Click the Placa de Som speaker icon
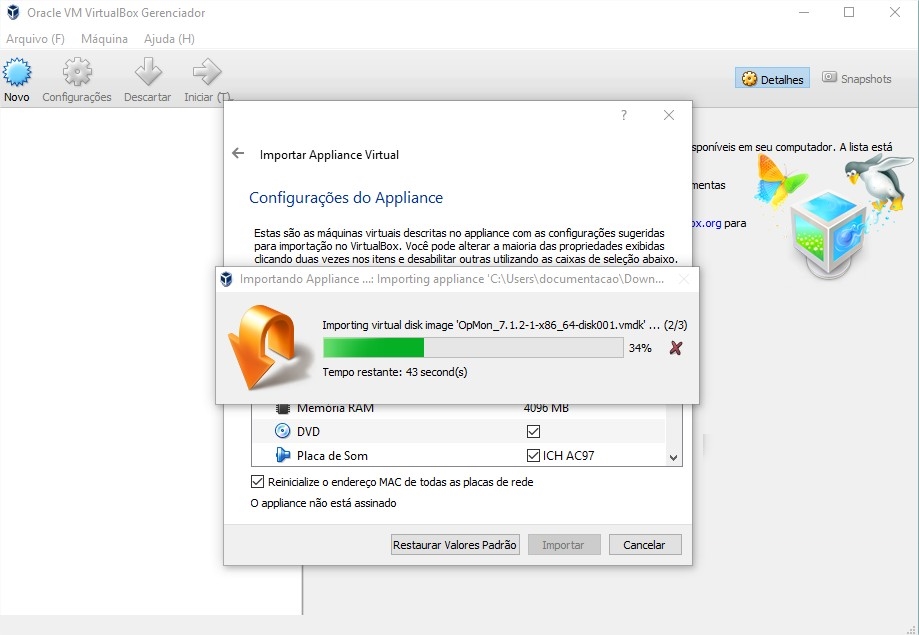 click(283, 456)
